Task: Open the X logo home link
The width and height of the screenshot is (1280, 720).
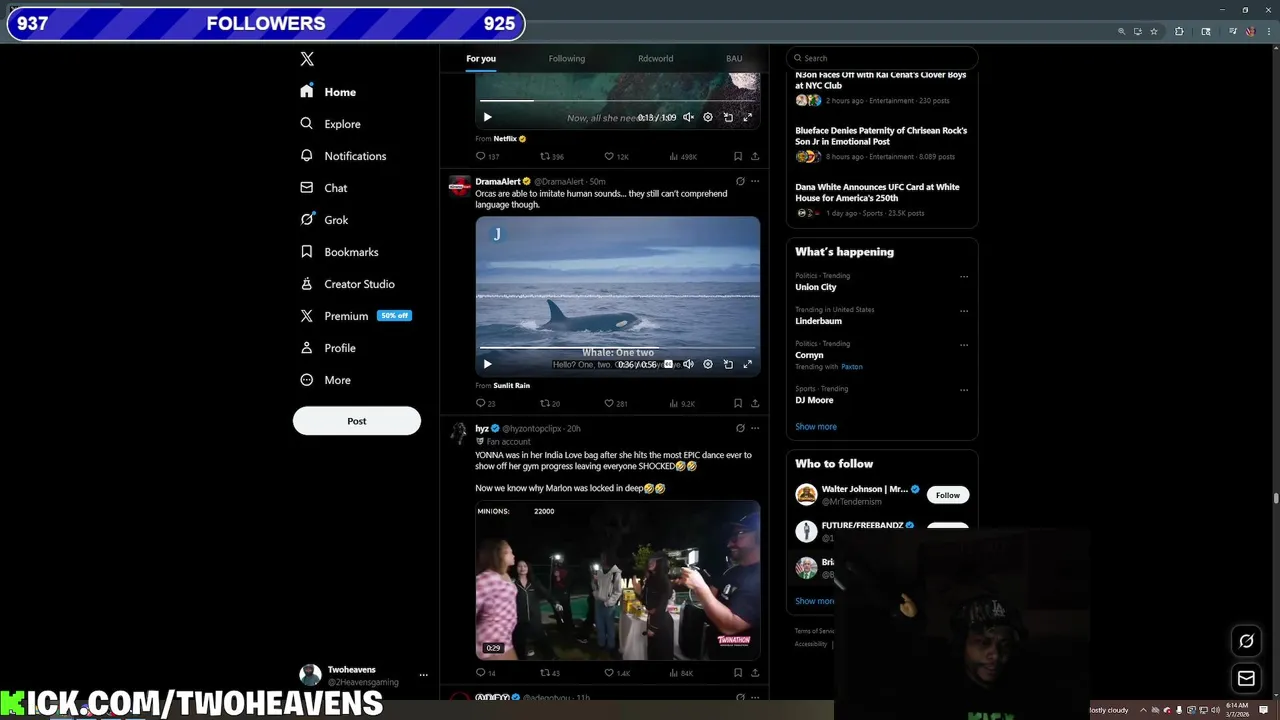Action: click(x=307, y=59)
